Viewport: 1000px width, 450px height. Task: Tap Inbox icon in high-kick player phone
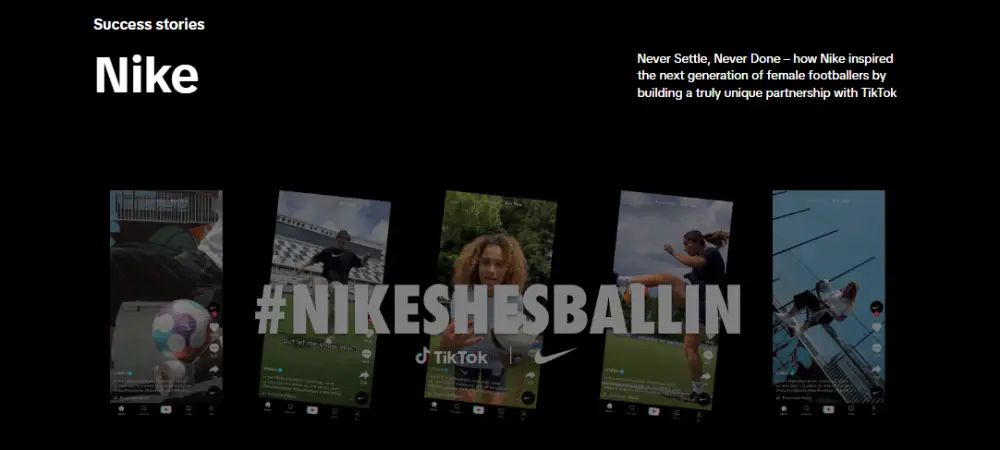677,414
